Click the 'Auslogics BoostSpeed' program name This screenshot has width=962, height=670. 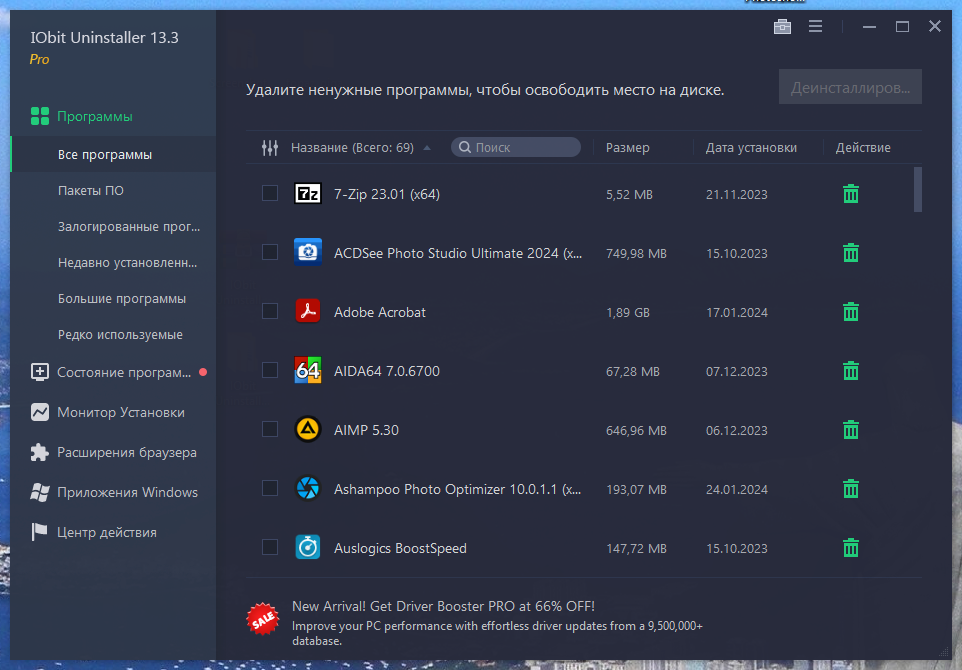click(x=400, y=549)
